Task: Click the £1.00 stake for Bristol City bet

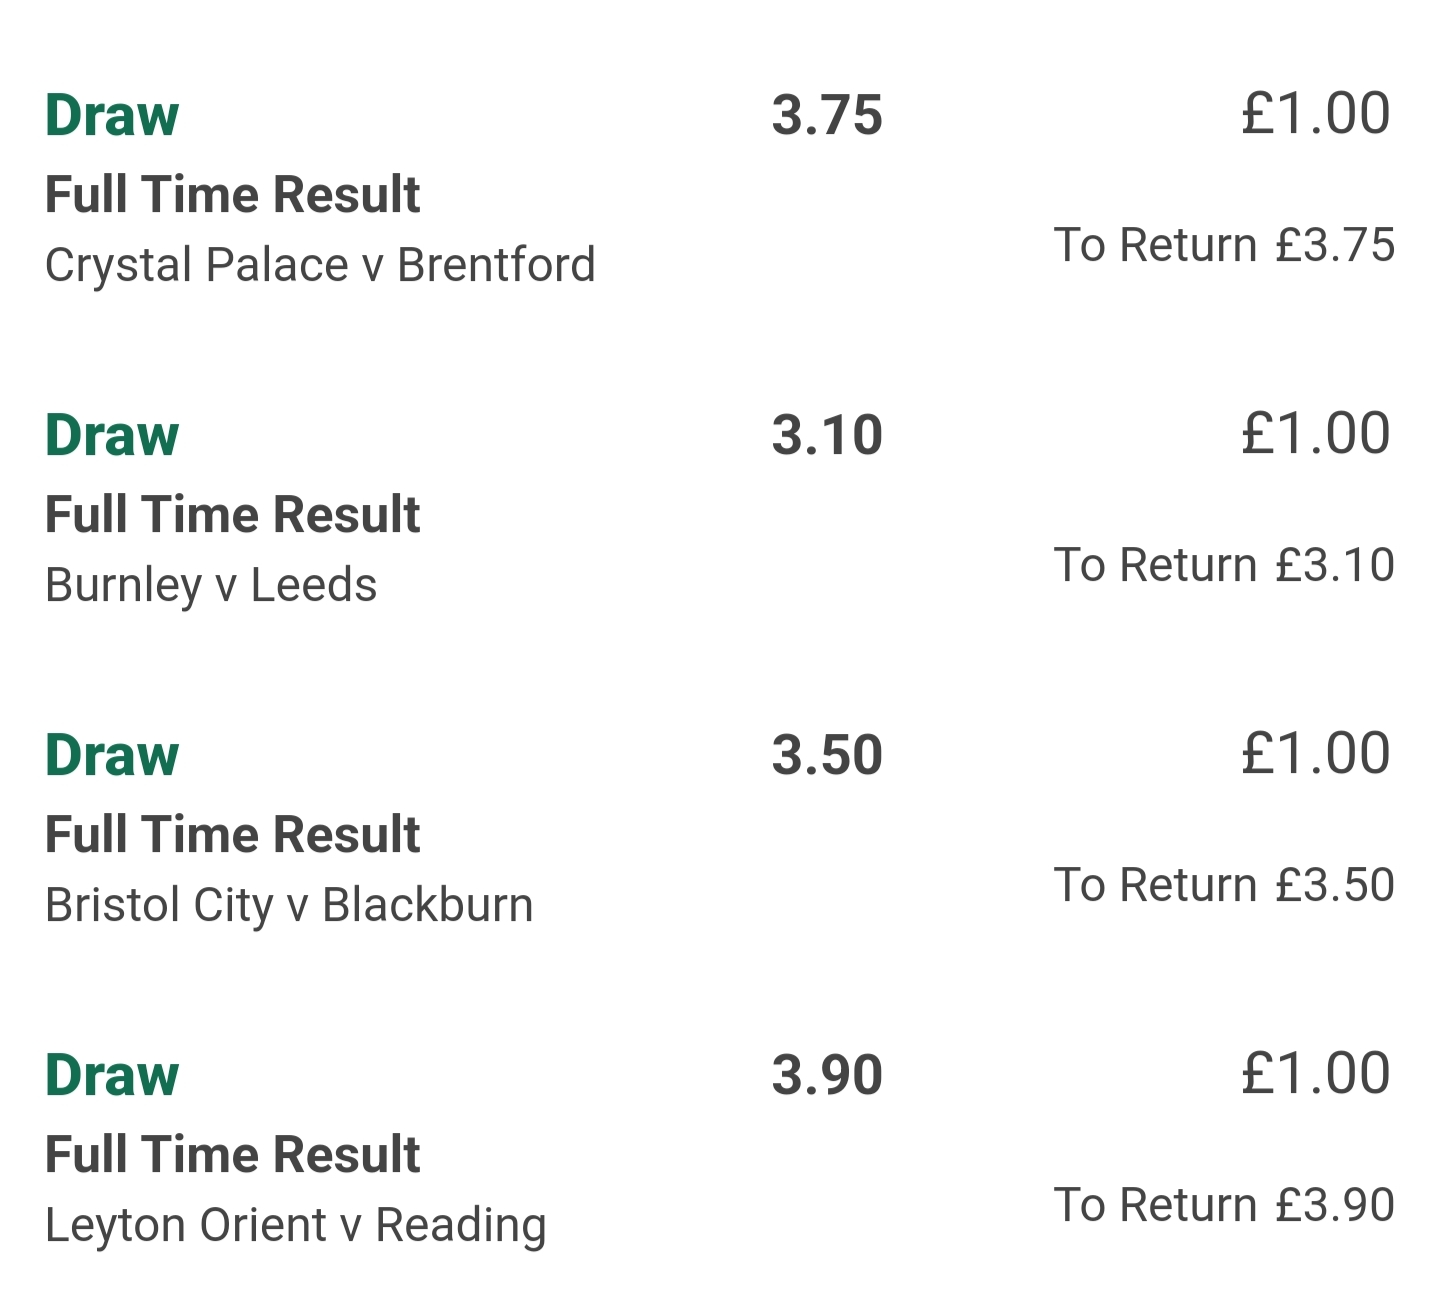Action: [x=1315, y=753]
